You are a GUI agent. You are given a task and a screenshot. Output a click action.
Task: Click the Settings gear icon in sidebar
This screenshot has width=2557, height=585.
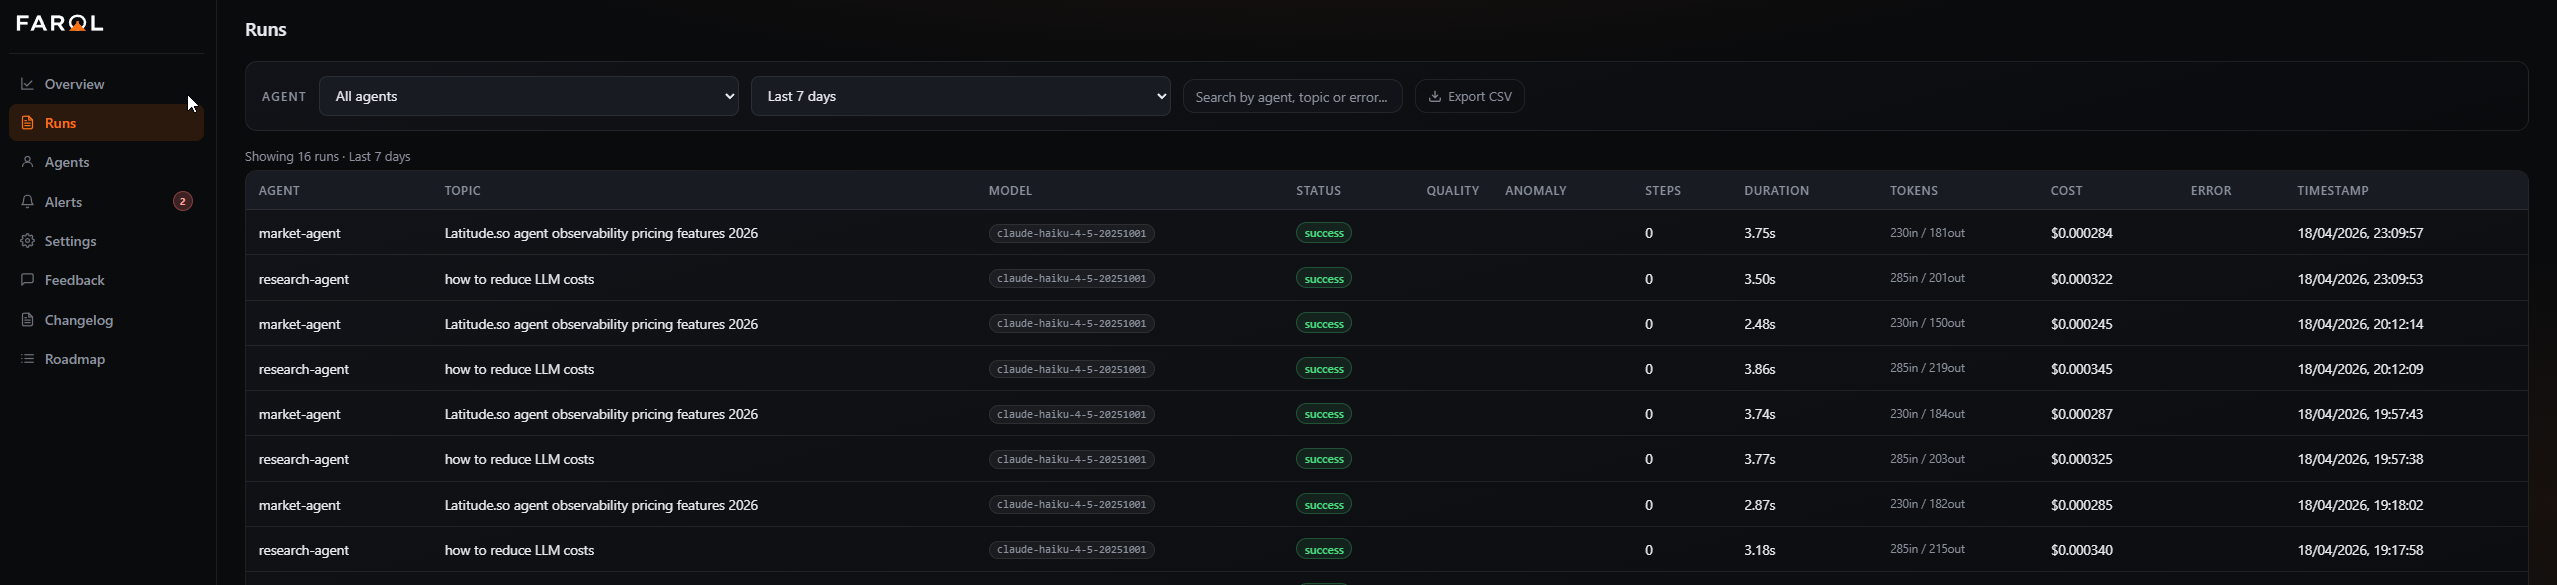27,241
